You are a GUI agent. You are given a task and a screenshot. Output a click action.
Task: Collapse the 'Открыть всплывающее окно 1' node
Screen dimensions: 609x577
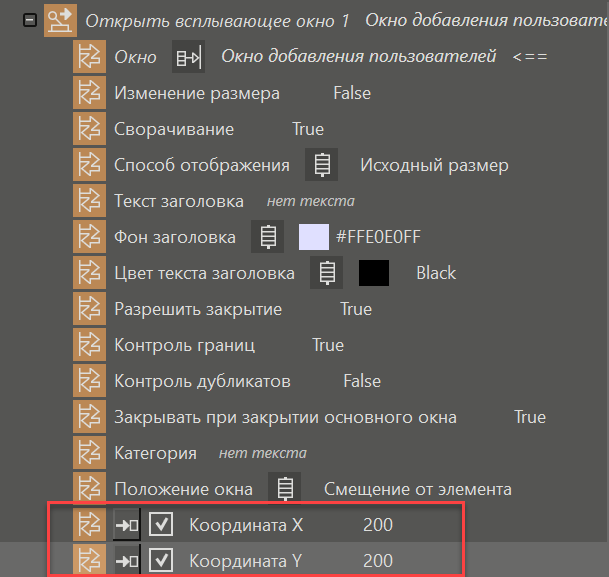click(x=29, y=21)
